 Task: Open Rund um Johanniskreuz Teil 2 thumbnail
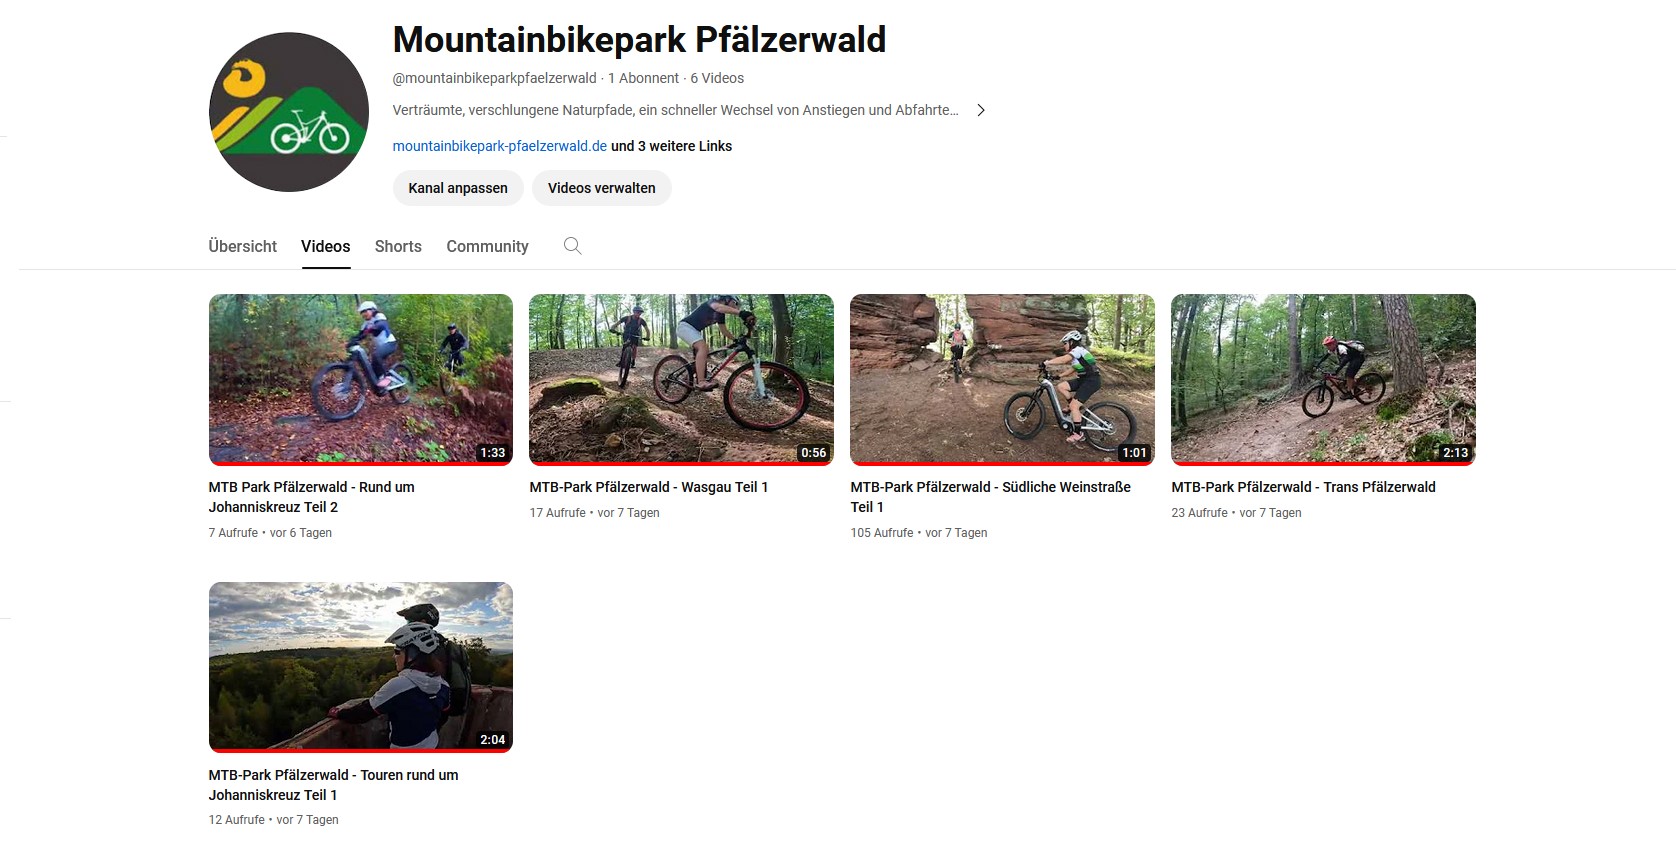coord(361,380)
